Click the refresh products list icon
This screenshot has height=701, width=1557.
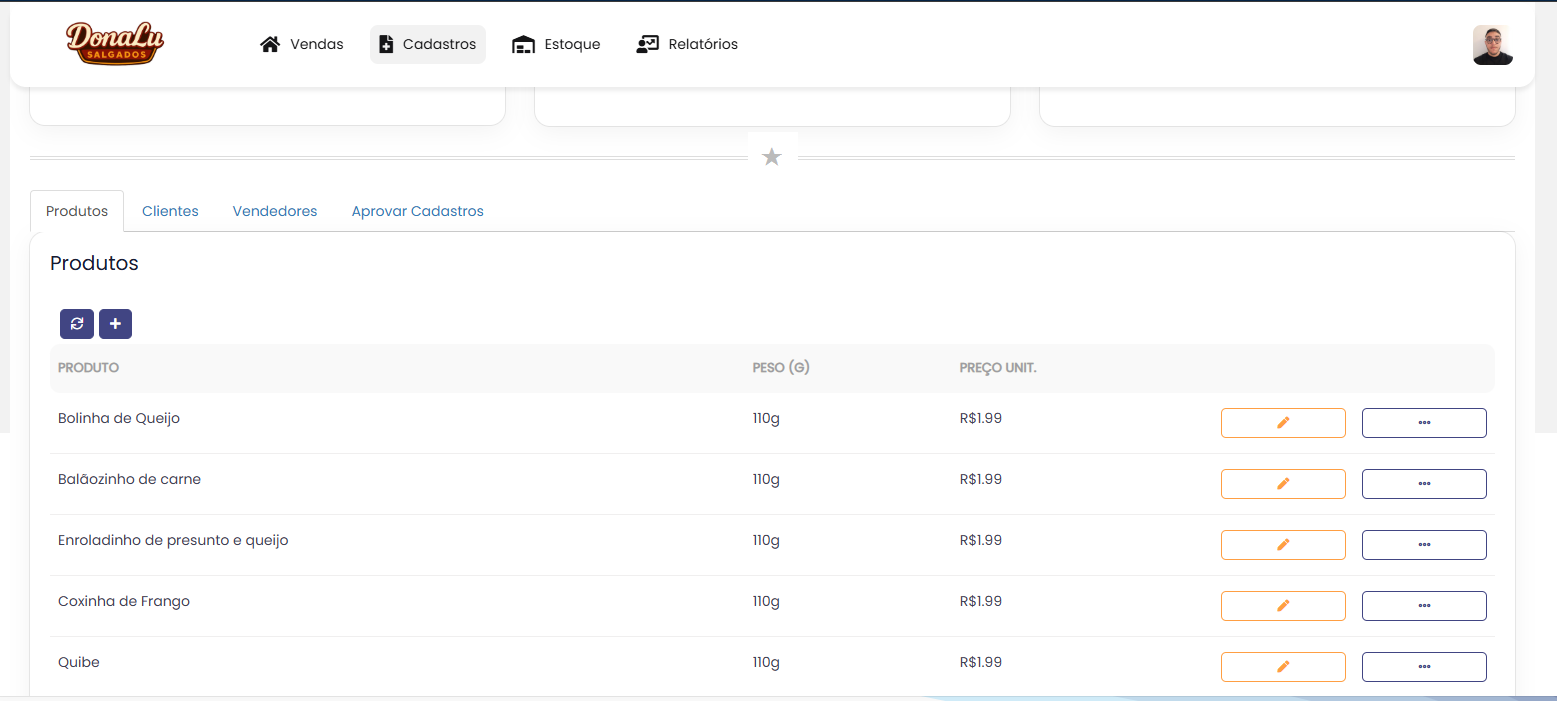pyautogui.click(x=76, y=324)
